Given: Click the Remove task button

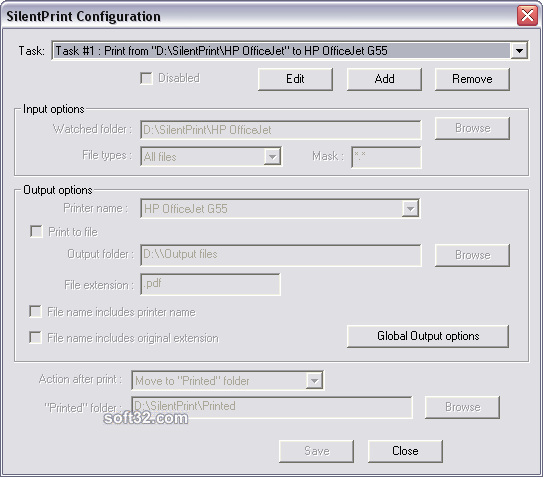Looking at the screenshot, I should (x=472, y=79).
